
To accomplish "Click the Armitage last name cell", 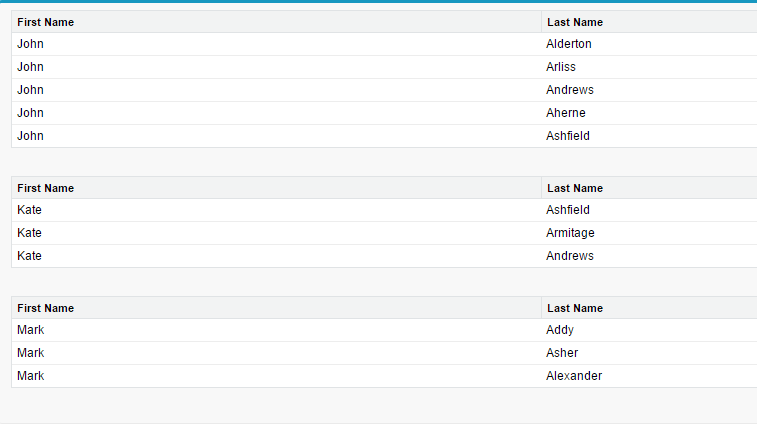I will coord(649,233).
